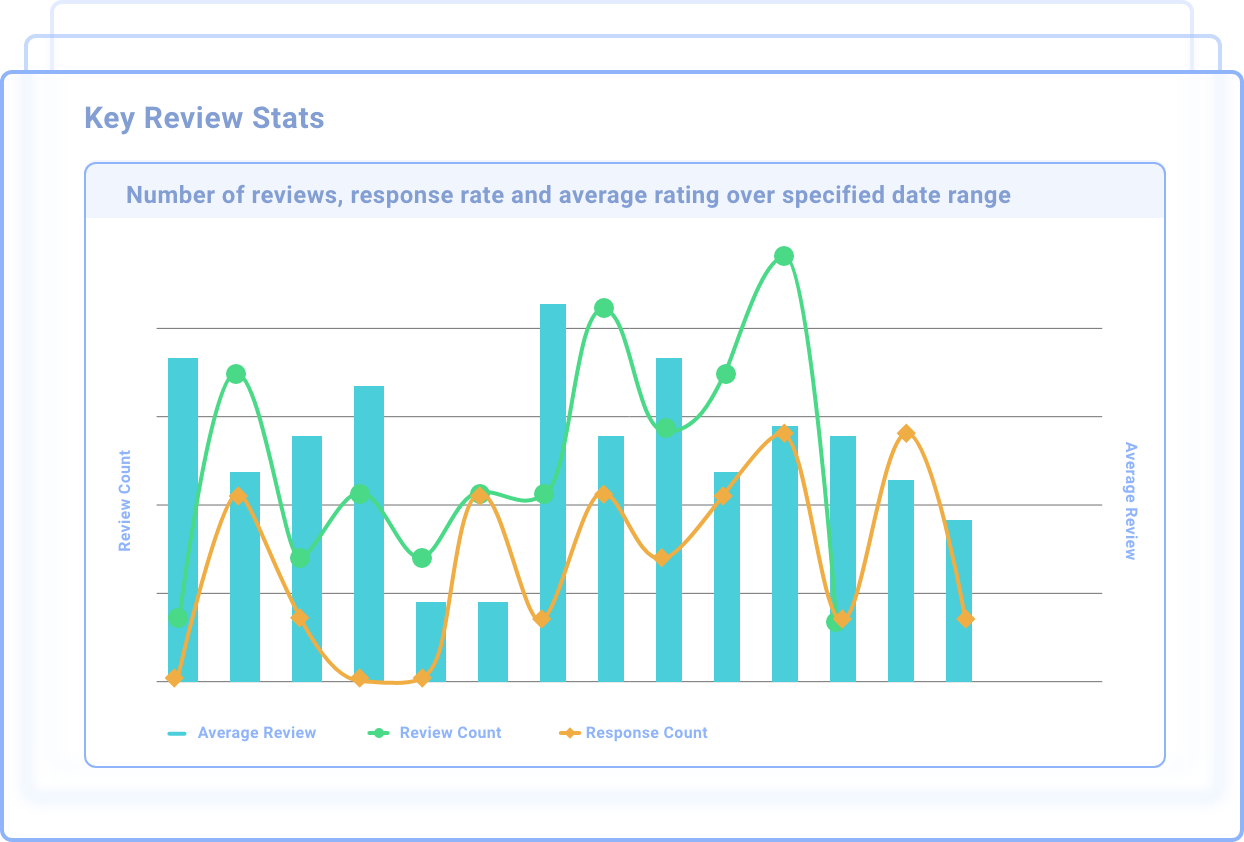Click the Key Review Stats heading
The width and height of the screenshot is (1244, 842).
(204, 118)
